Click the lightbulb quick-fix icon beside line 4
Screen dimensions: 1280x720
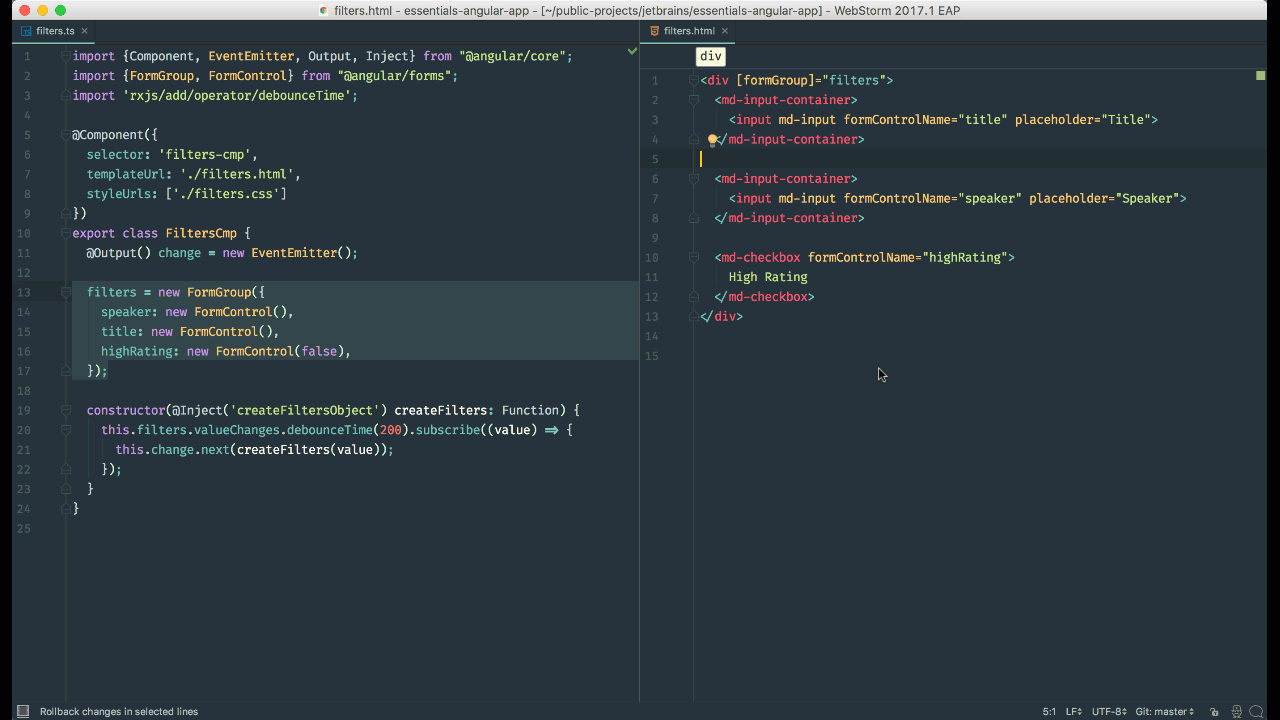pos(711,139)
